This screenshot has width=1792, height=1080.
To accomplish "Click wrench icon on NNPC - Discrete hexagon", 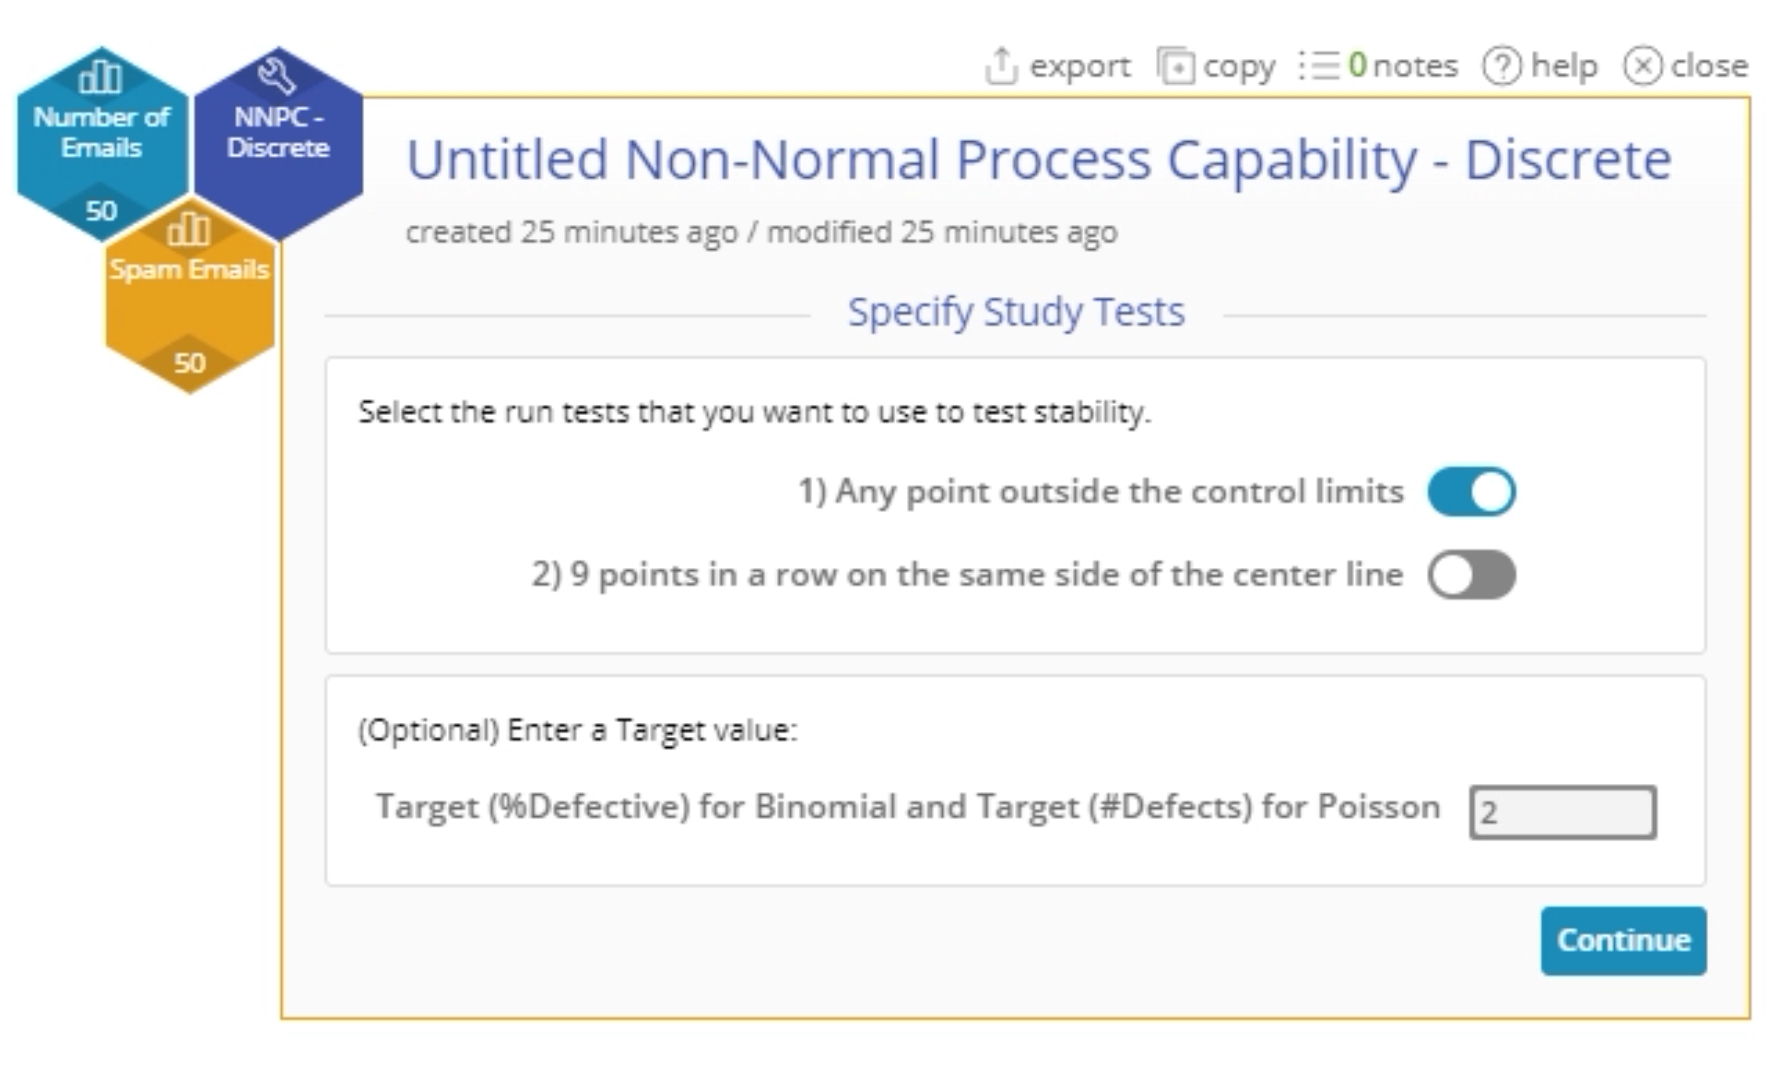I will (x=276, y=76).
